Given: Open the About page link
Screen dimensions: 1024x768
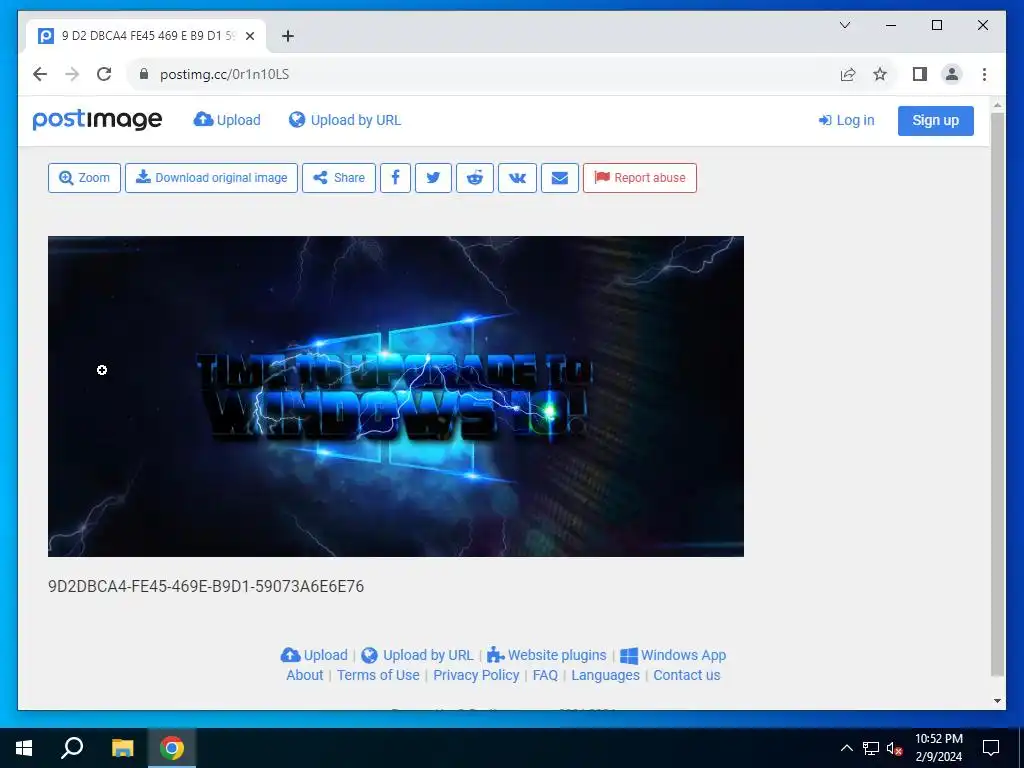Looking at the screenshot, I should pyautogui.click(x=304, y=675).
